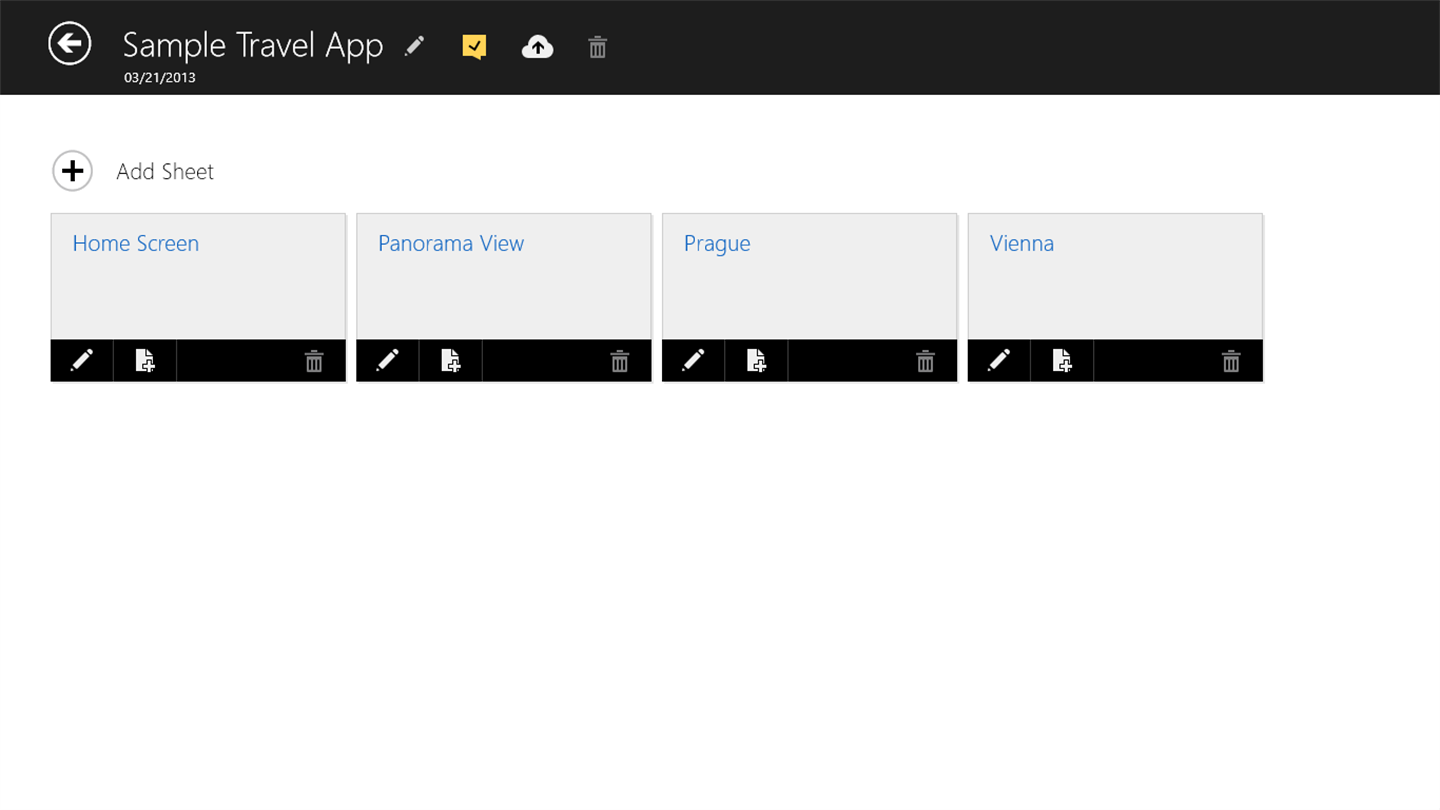Duplicate the Home Screen sheet

tap(145, 360)
